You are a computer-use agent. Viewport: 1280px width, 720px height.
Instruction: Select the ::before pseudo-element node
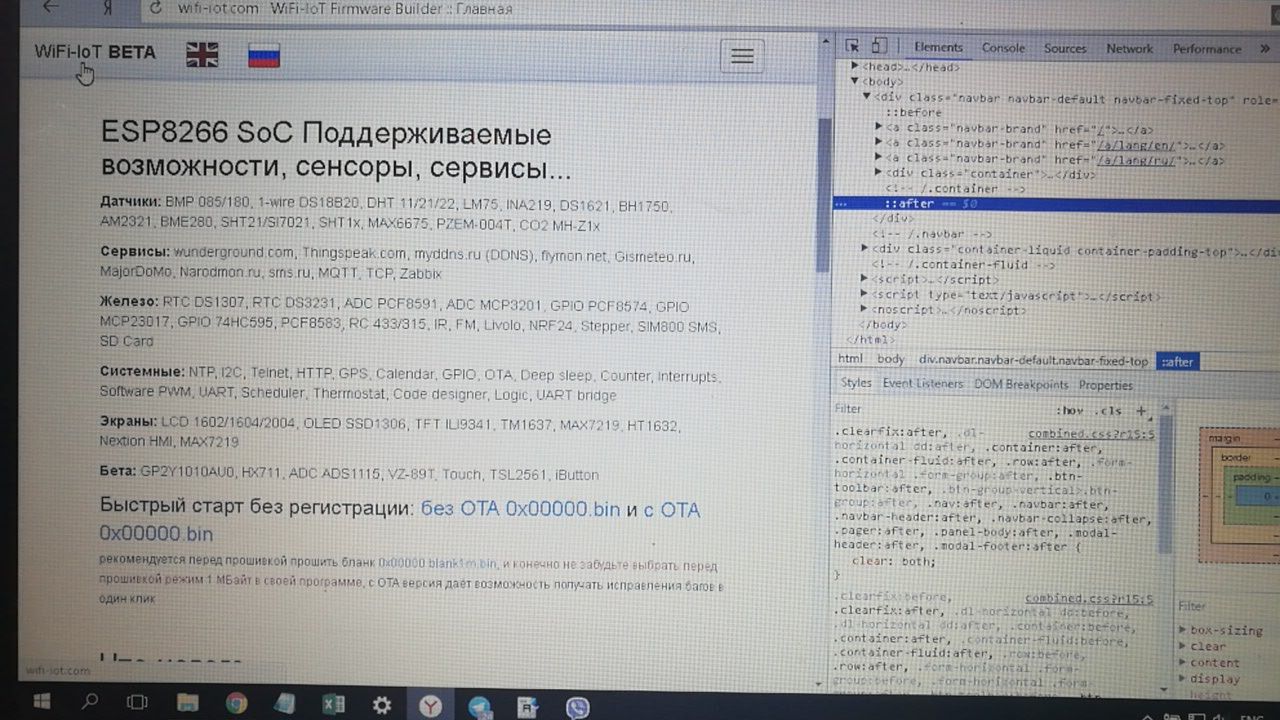(x=913, y=113)
